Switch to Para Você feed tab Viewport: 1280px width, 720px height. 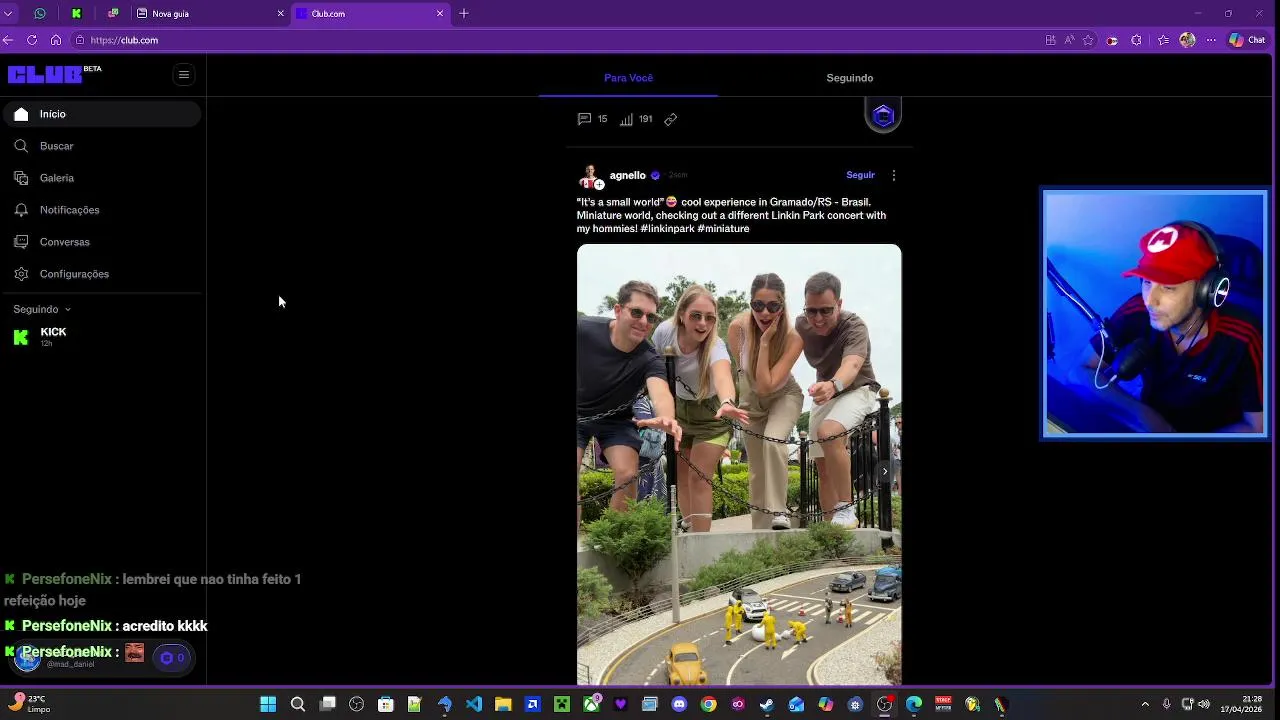coord(628,78)
